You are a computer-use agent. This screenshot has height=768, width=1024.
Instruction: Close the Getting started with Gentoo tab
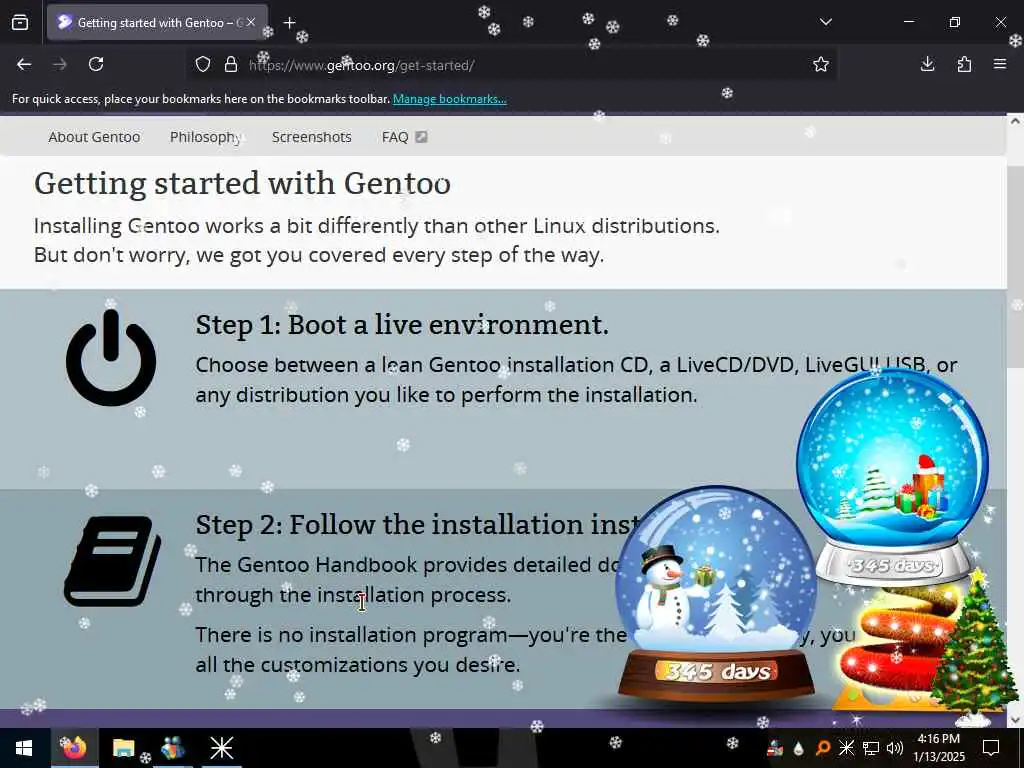tap(251, 23)
